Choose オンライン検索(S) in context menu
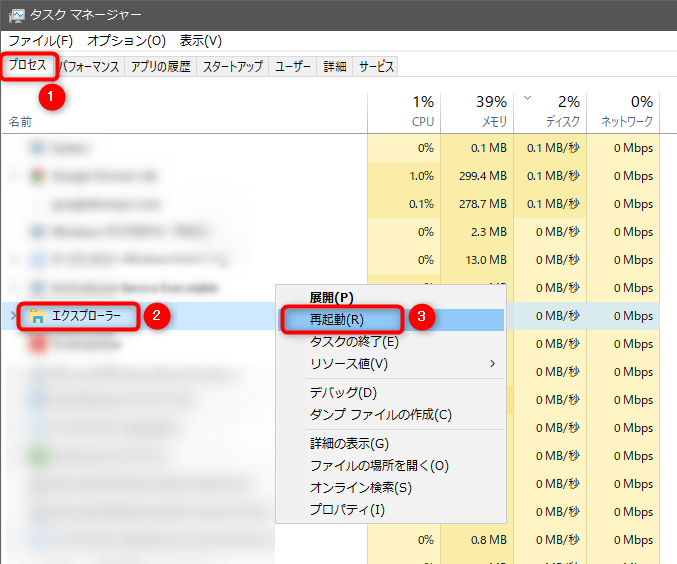Image resolution: width=677 pixels, height=564 pixels. tap(391, 488)
